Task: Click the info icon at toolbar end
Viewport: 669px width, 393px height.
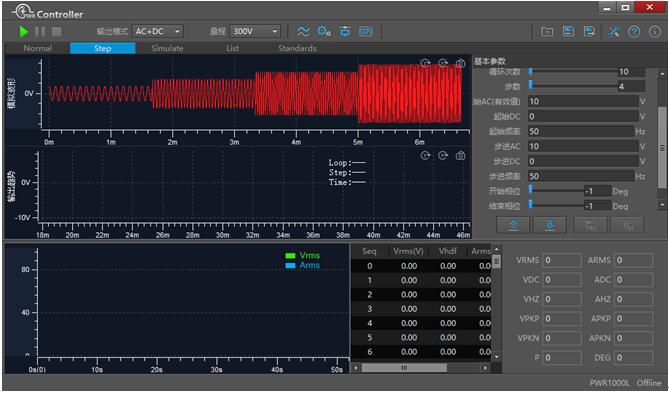Action: [655, 32]
